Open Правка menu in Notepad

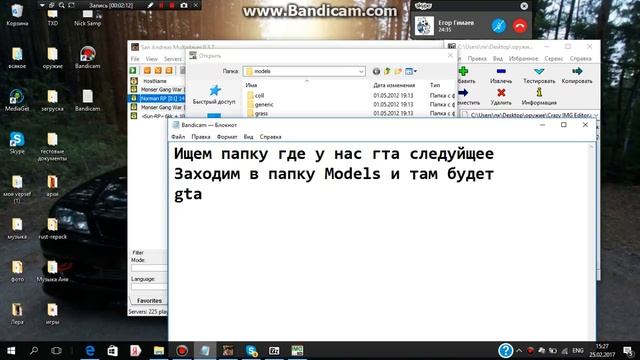201,137
